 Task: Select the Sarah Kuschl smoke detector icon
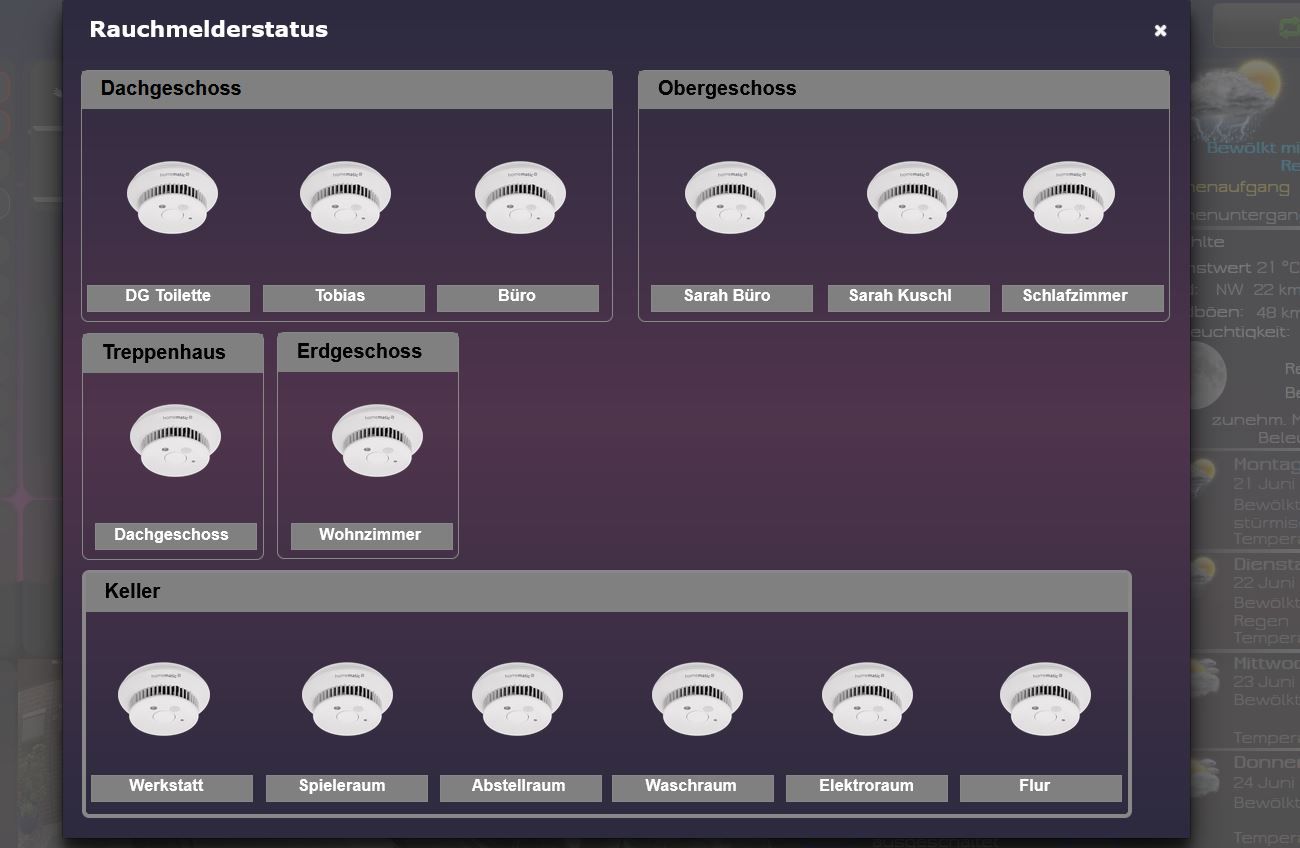912,197
